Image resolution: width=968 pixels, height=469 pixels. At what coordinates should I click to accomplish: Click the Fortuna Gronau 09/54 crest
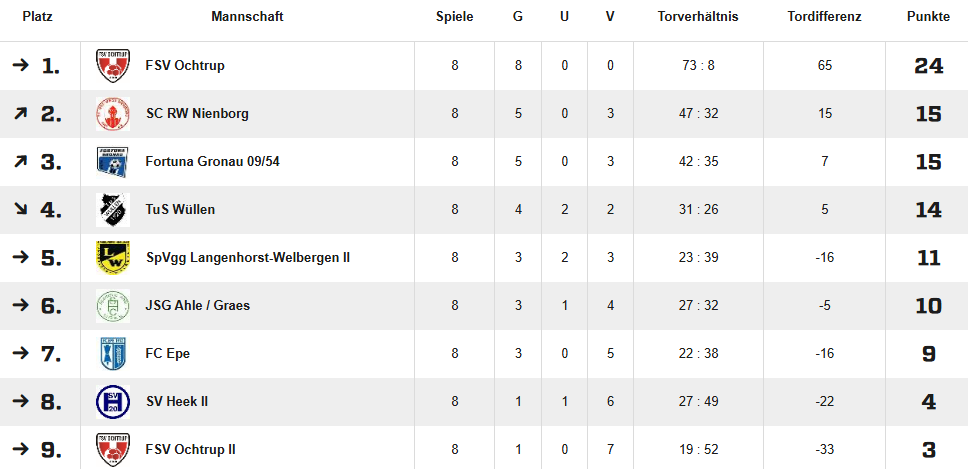pyautogui.click(x=113, y=162)
